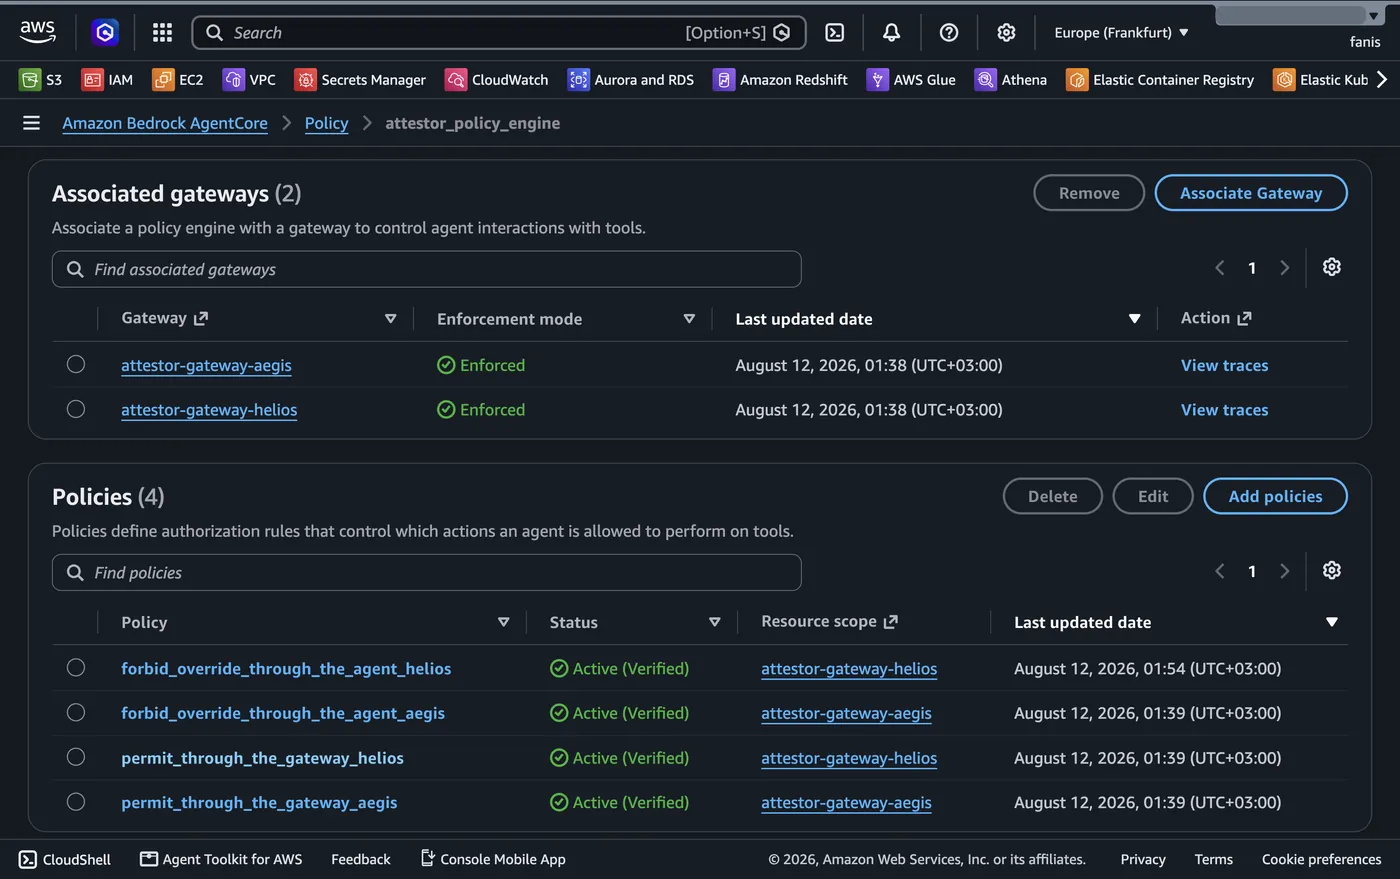This screenshot has height=879, width=1400.
Task: Open Agent Toolkit for AWS in footer
Action: [x=221, y=859]
